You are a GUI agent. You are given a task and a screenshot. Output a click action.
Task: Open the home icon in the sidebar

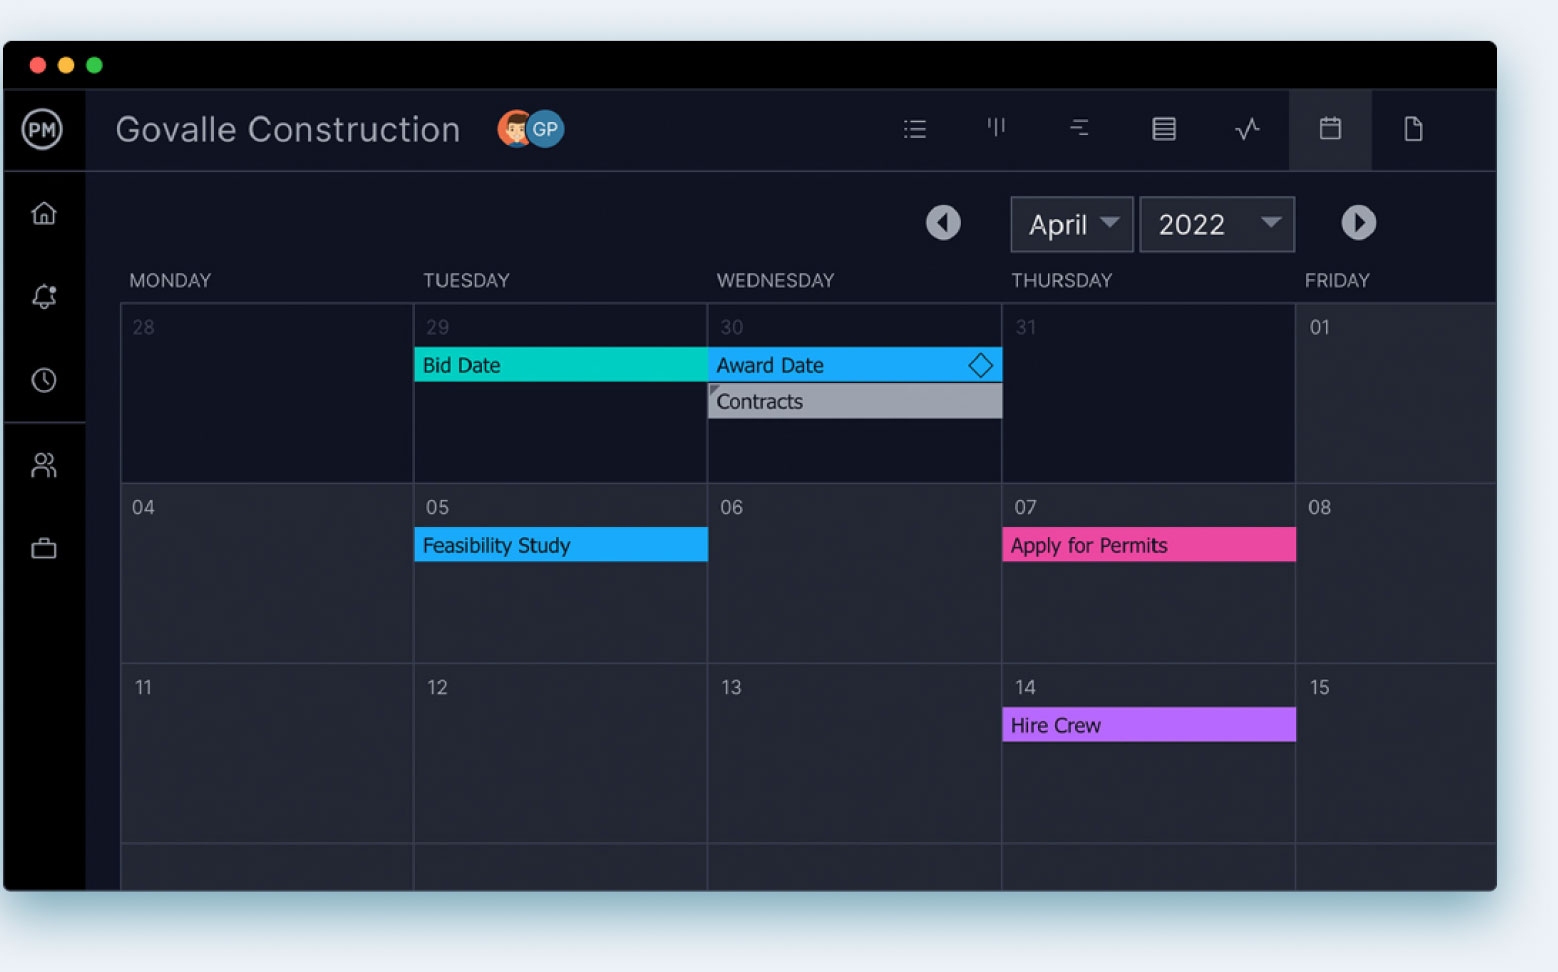point(44,212)
